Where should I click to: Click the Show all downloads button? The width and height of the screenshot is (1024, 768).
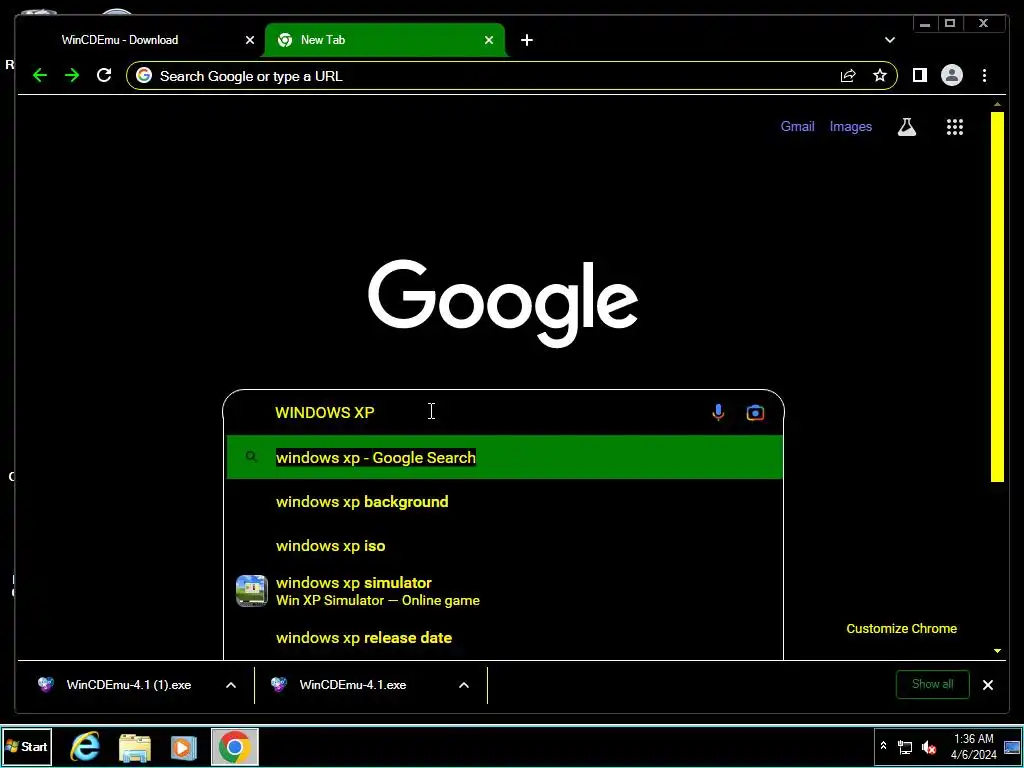(x=933, y=684)
